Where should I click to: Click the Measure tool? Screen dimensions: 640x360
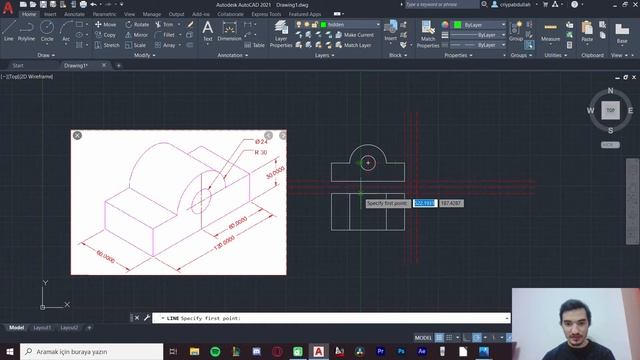click(551, 31)
